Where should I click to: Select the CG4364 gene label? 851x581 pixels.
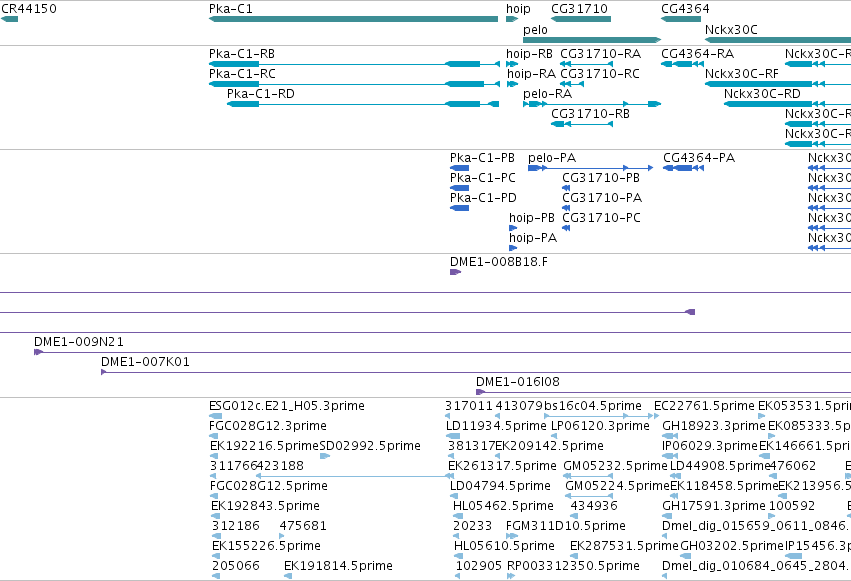coord(685,9)
